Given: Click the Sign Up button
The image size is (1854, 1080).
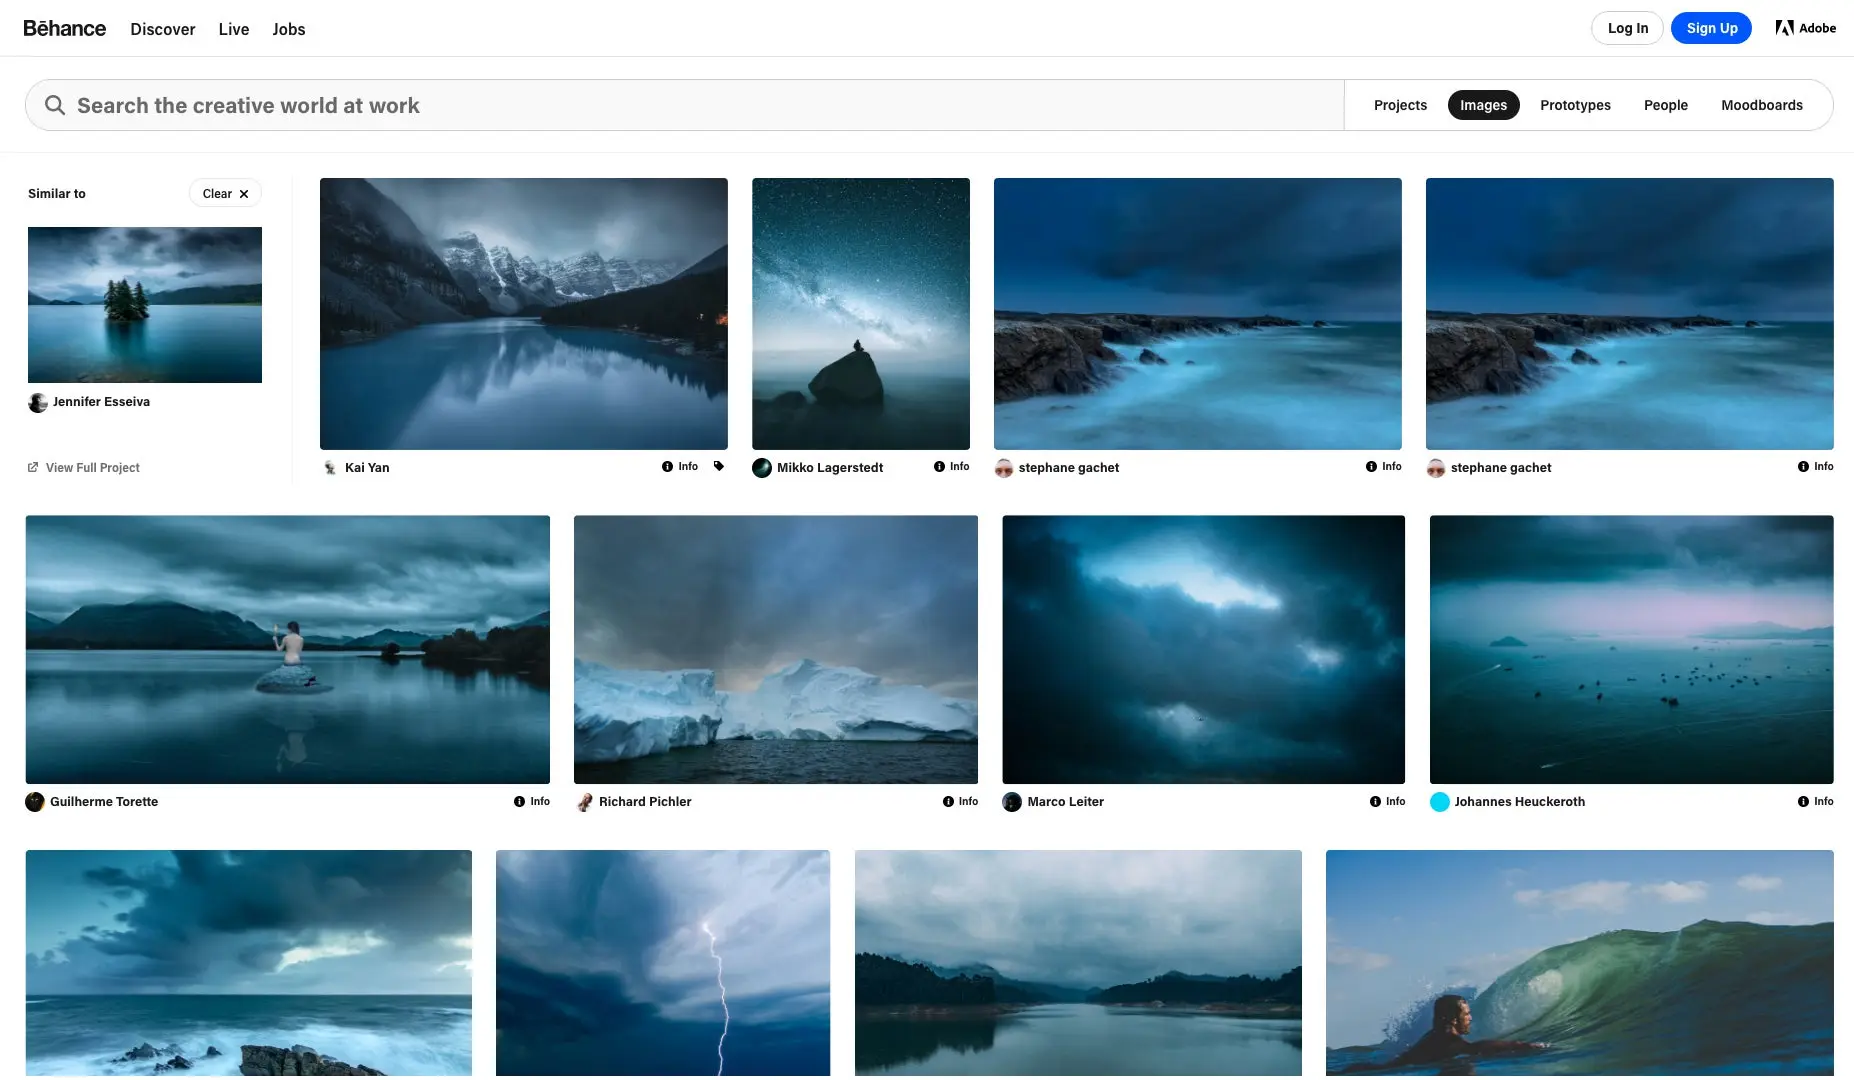Looking at the screenshot, I should tap(1710, 28).
